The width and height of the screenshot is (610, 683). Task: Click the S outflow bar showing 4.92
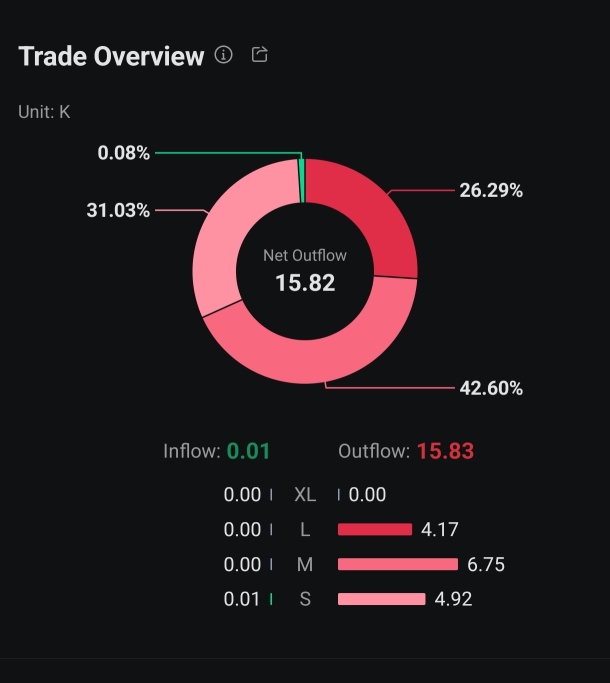coord(381,599)
